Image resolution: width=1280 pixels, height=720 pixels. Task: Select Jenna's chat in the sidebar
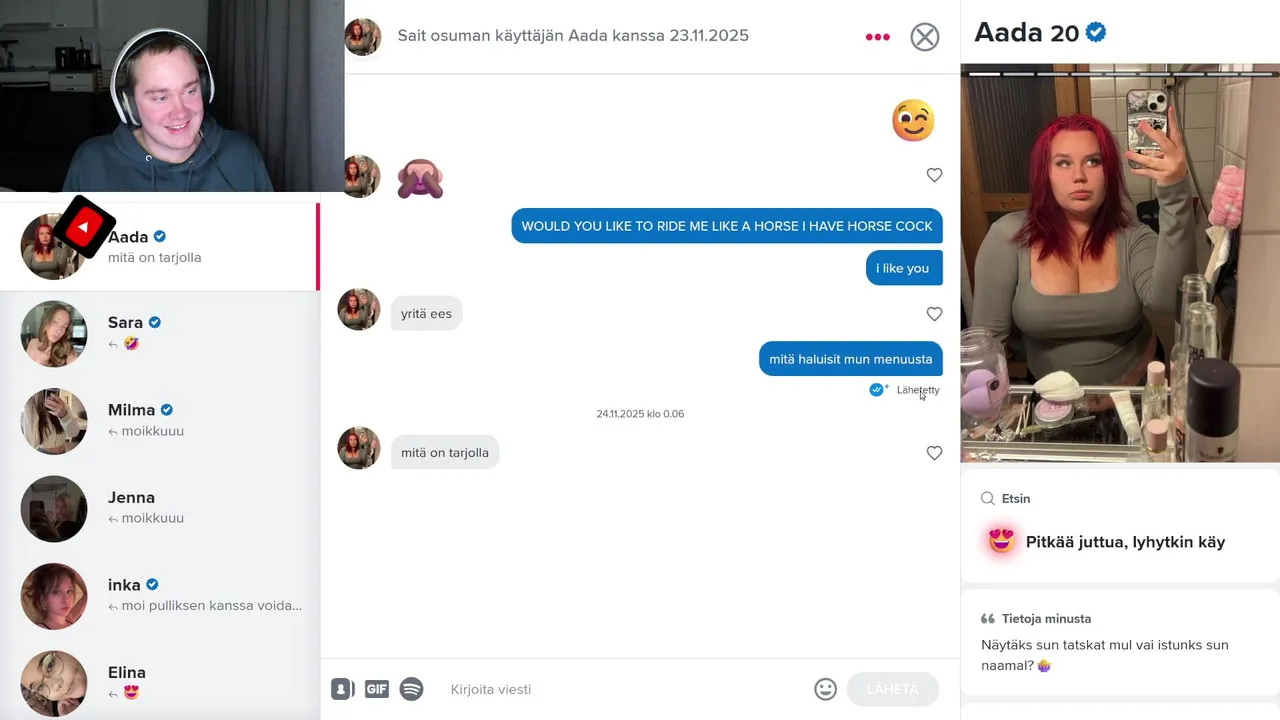[x=160, y=508]
